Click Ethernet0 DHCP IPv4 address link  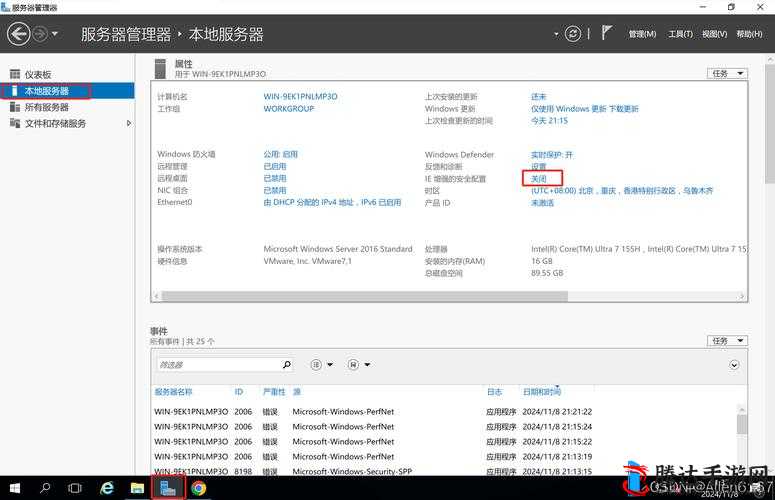[332, 202]
